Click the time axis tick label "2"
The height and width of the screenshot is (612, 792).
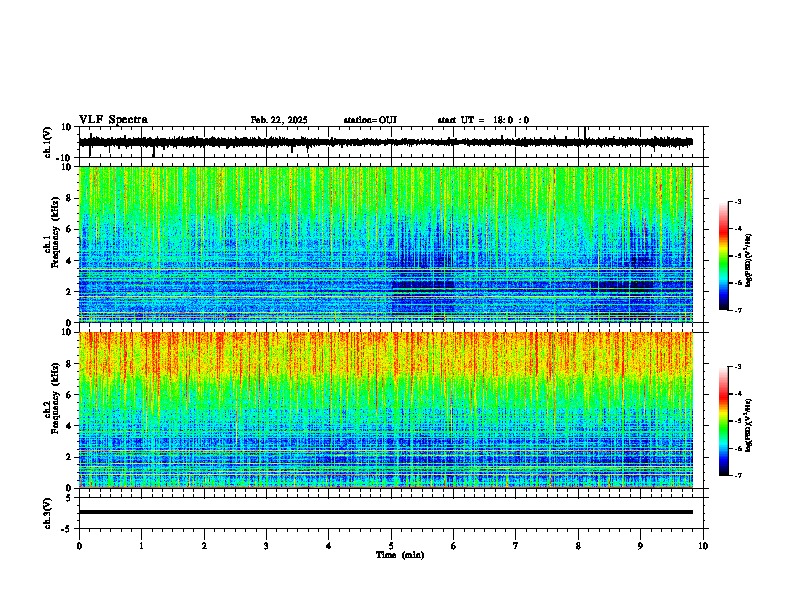coord(204,546)
